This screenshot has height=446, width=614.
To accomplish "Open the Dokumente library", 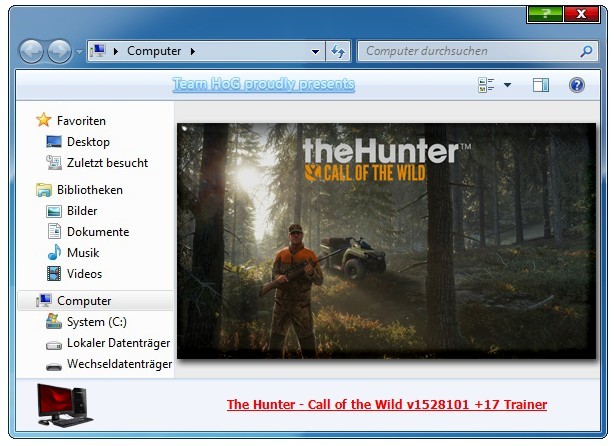I will pyautogui.click(x=98, y=232).
